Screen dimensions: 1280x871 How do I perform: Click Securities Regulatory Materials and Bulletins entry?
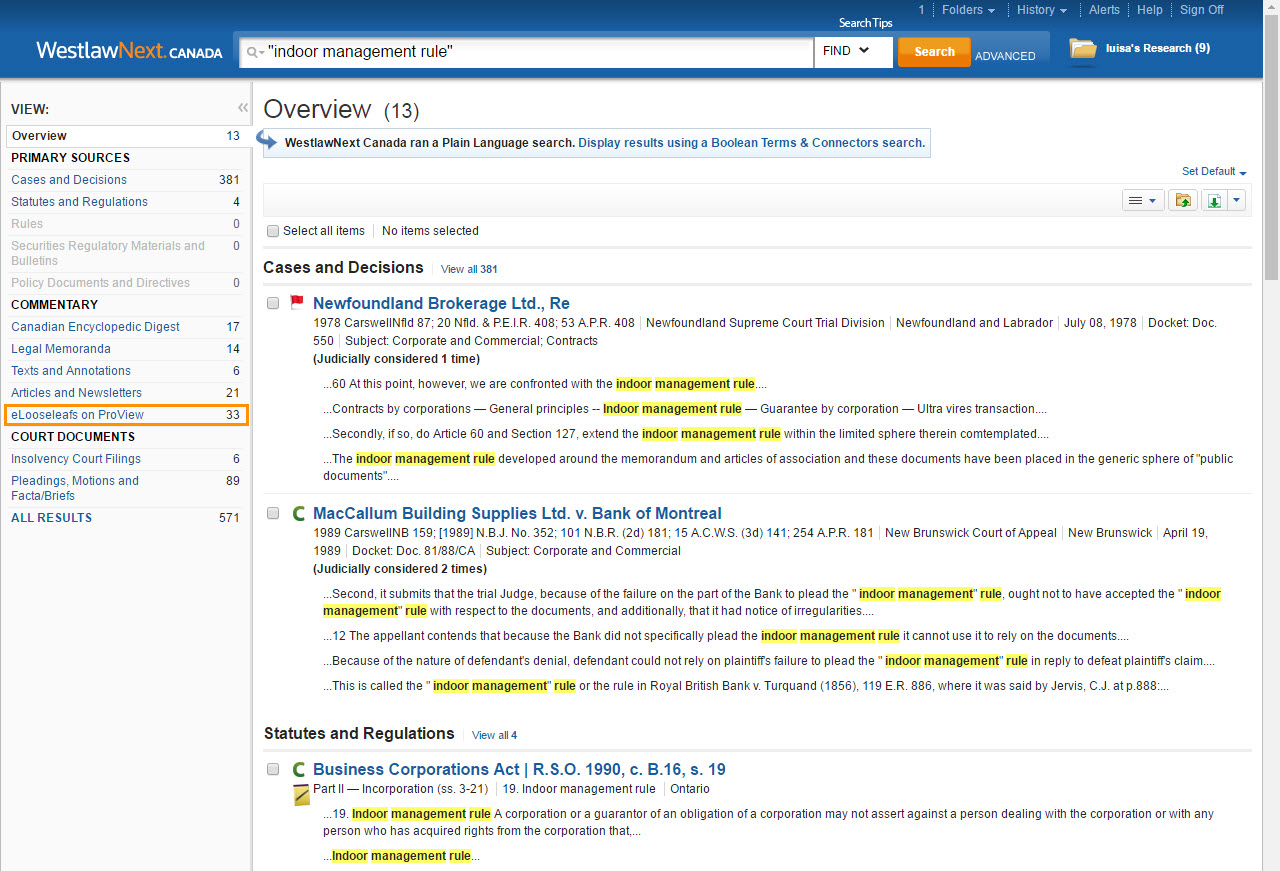pos(108,253)
